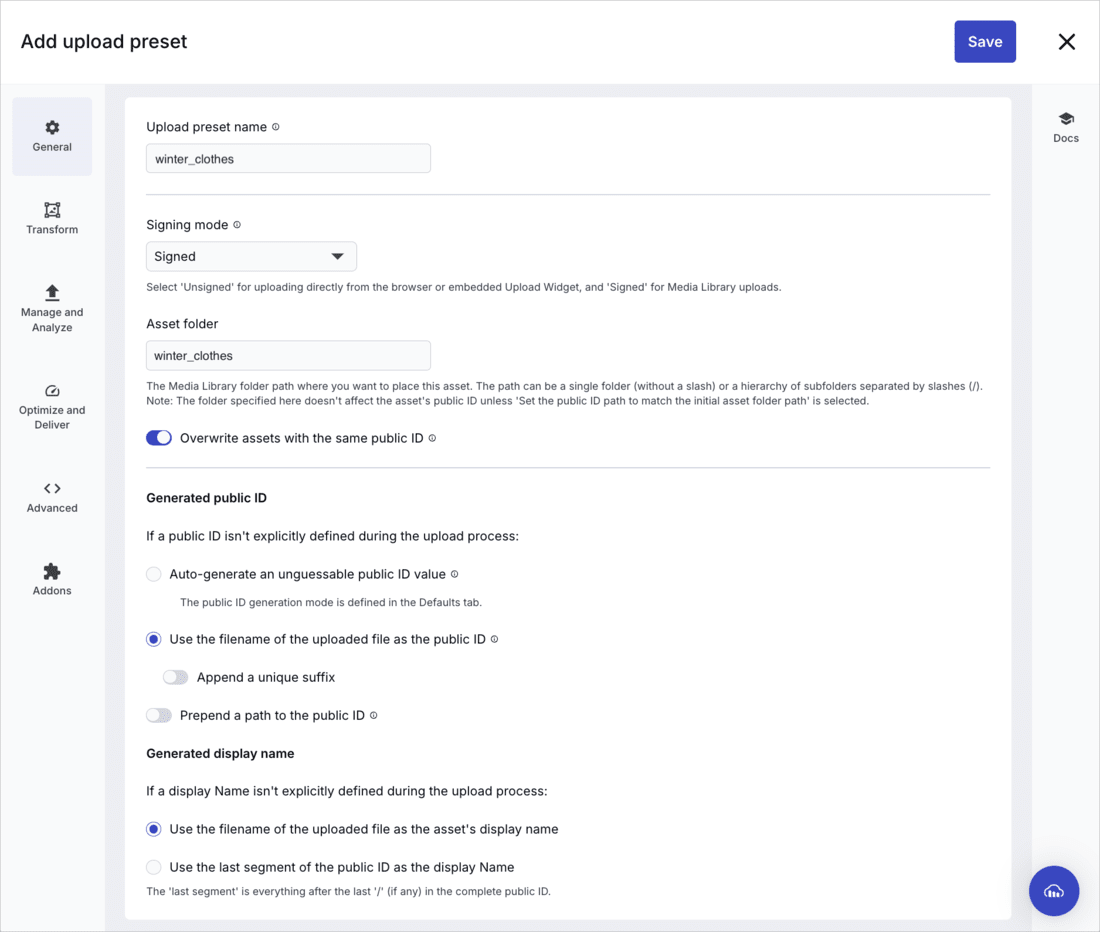The height and width of the screenshot is (932, 1100).
Task: Click info icon next to Signing mode
Action: coord(237,225)
